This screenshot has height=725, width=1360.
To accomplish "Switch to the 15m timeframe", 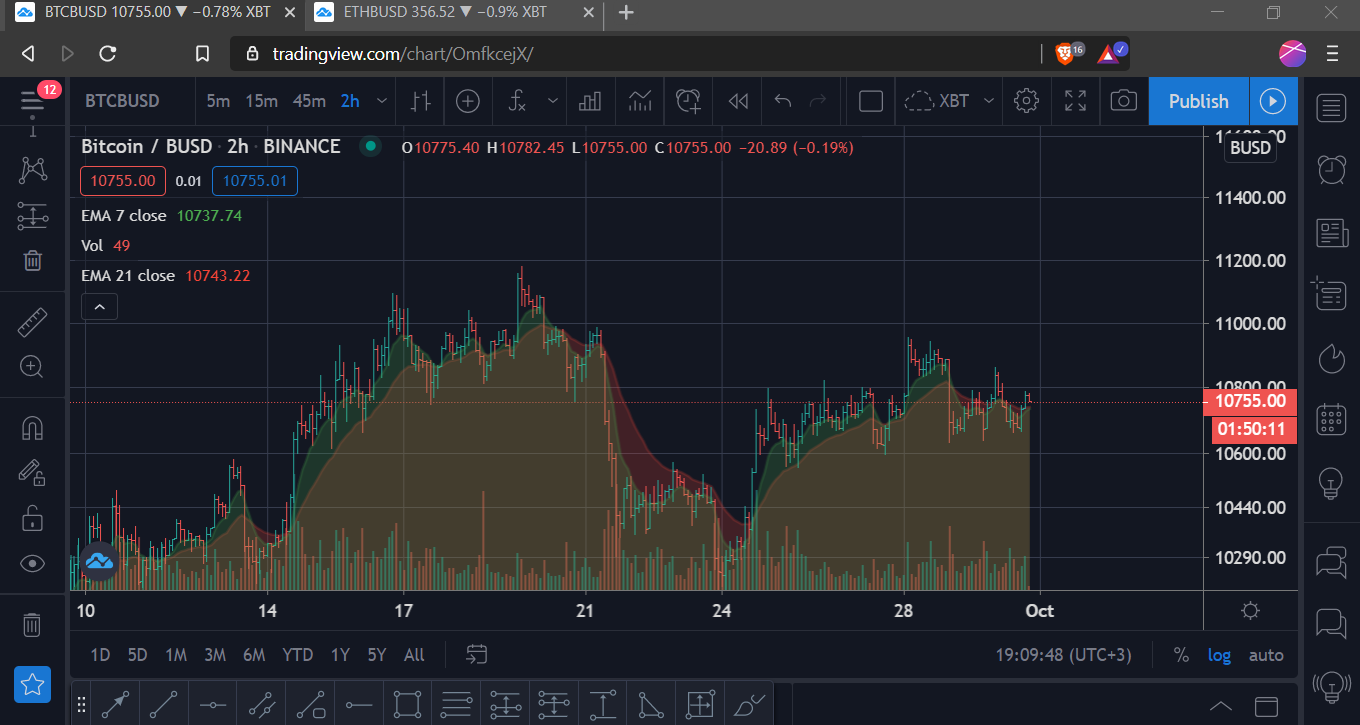I will [261, 101].
